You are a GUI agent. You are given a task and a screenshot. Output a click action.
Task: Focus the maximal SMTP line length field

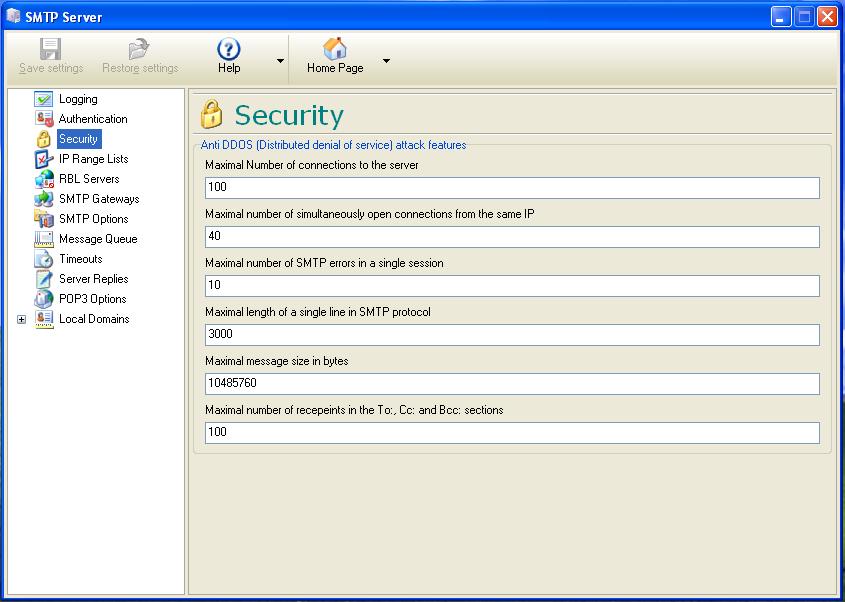pyautogui.click(x=512, y=335)
